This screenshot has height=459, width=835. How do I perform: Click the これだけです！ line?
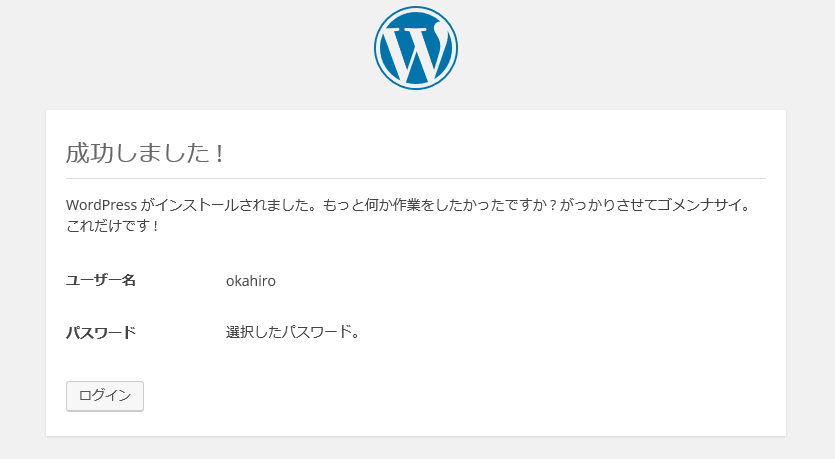(x=113, y=226)
